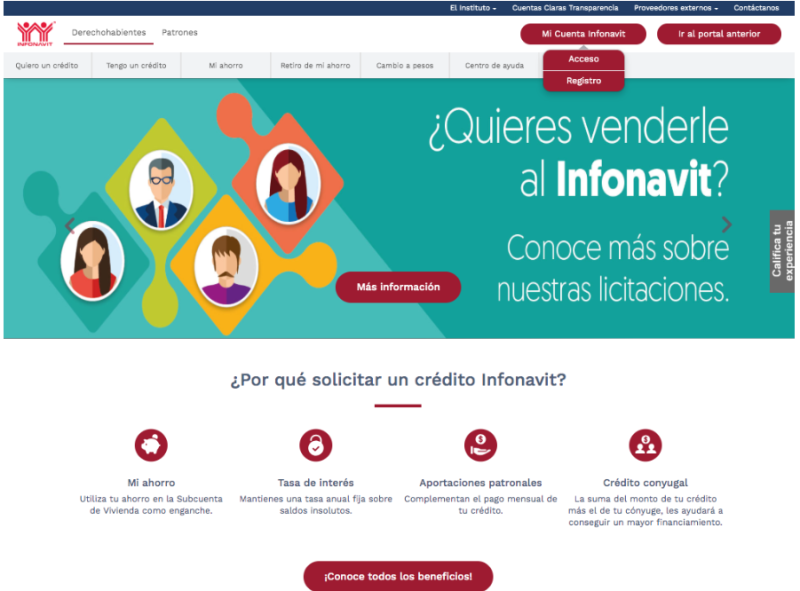Click the Complementan el pago mensual text
The height and width of the screenshot is (591, 800).
[481, 505]
